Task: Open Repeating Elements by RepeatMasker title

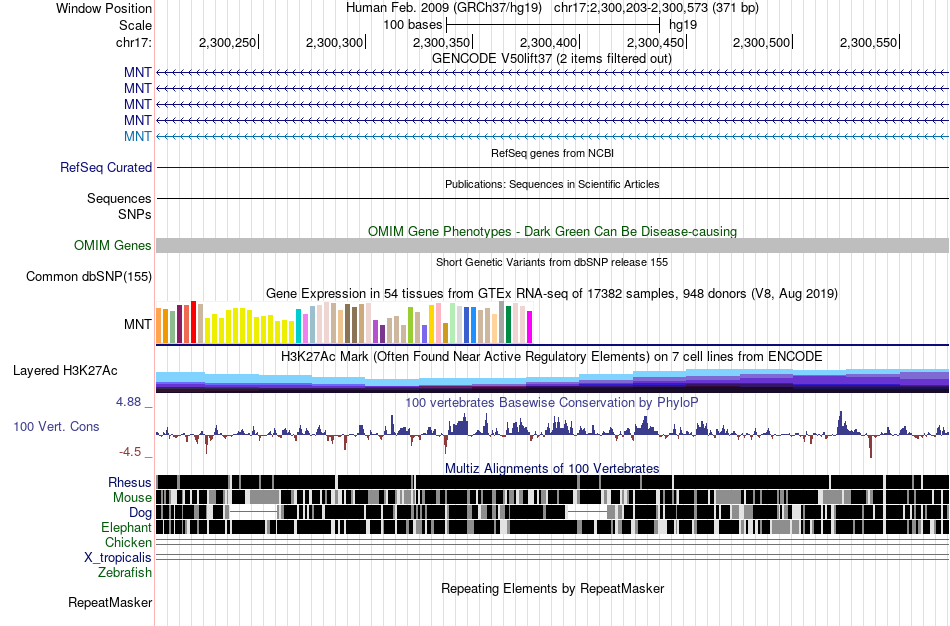Action: pyautogui.click(x=552, y=588)
